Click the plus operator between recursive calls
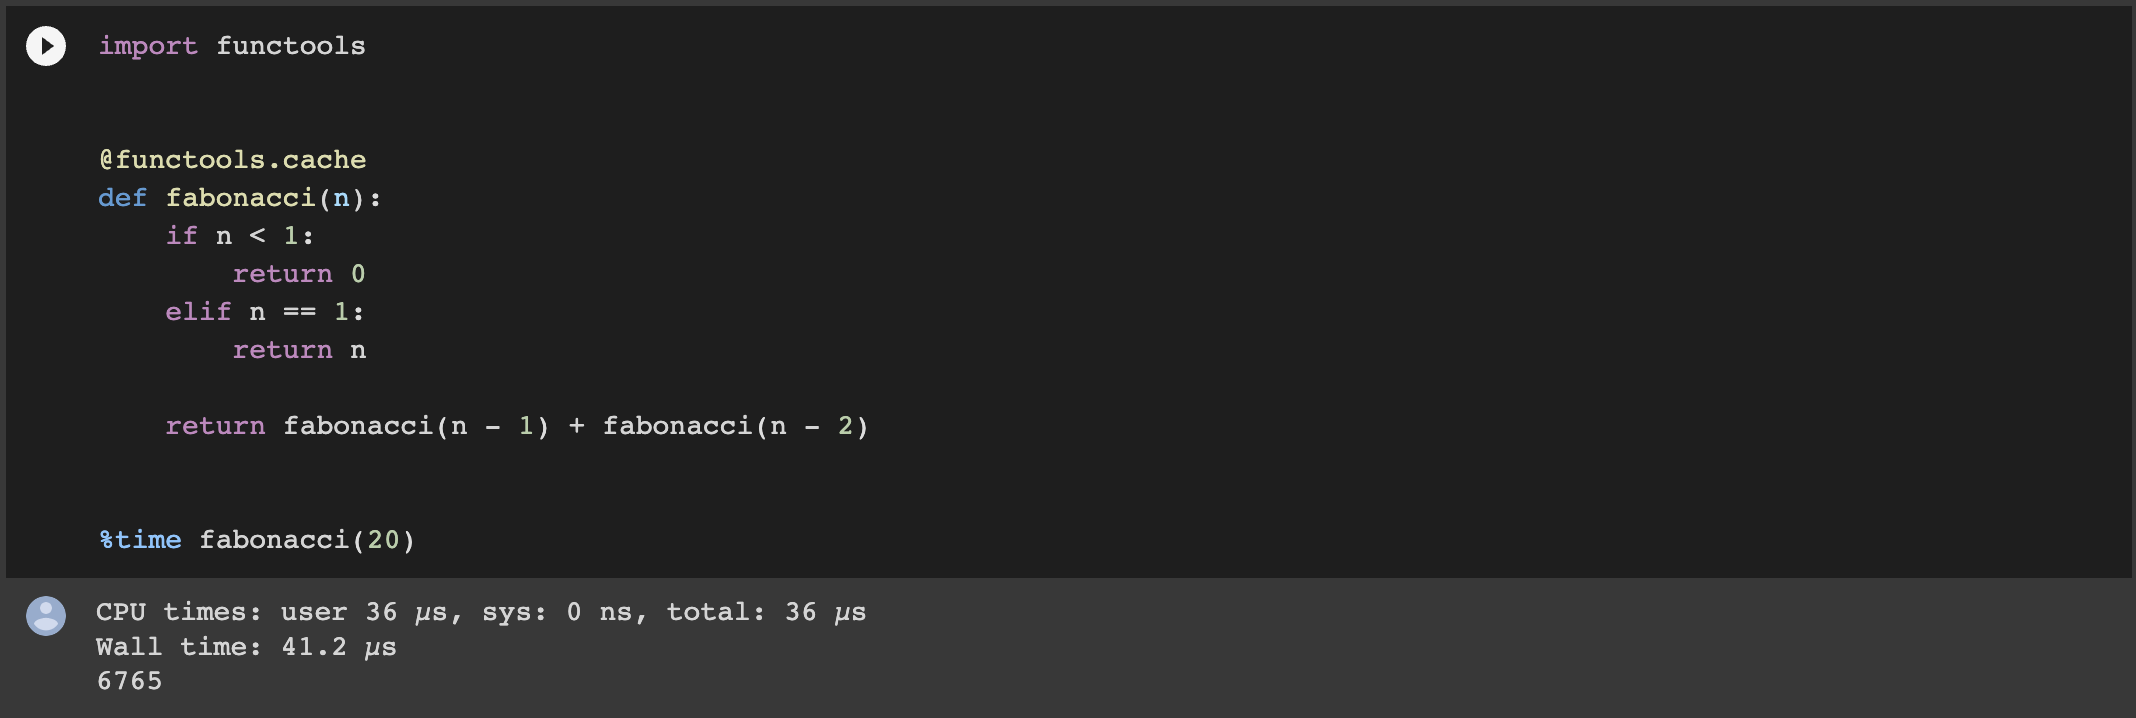2136x718 pixels. coord(576,426)
